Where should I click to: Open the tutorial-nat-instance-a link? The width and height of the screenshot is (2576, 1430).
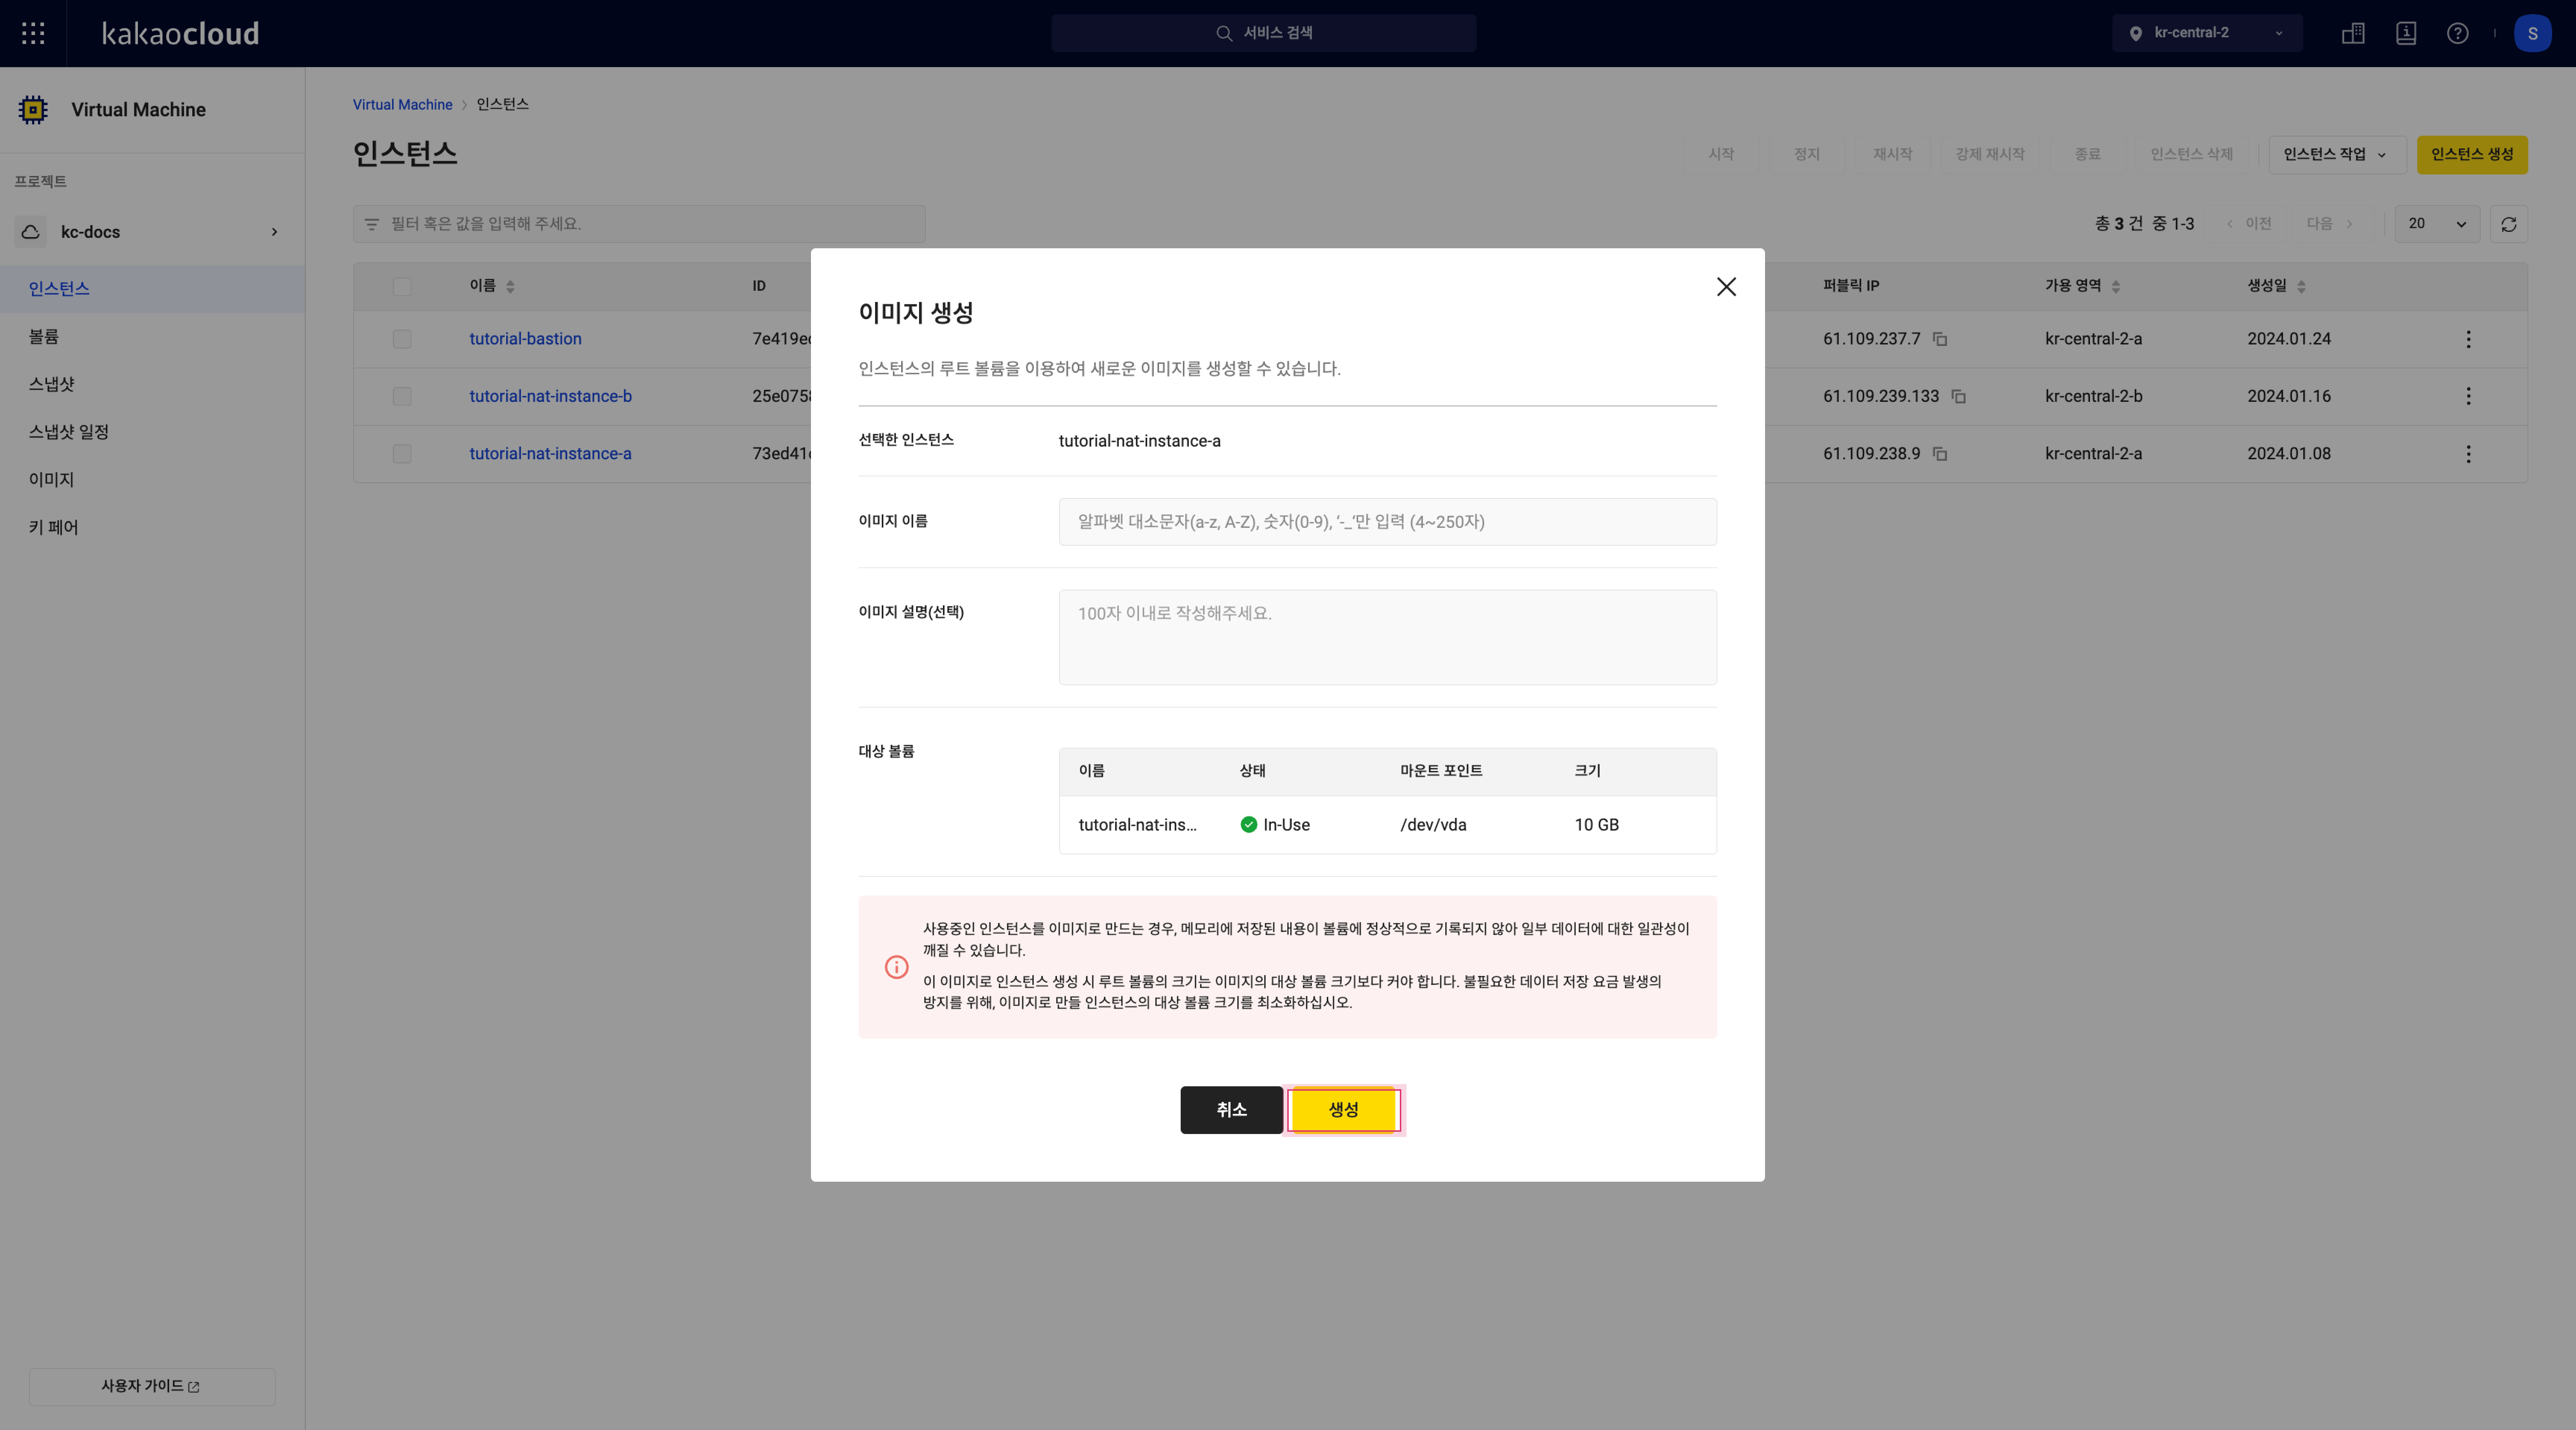point(550,454)
